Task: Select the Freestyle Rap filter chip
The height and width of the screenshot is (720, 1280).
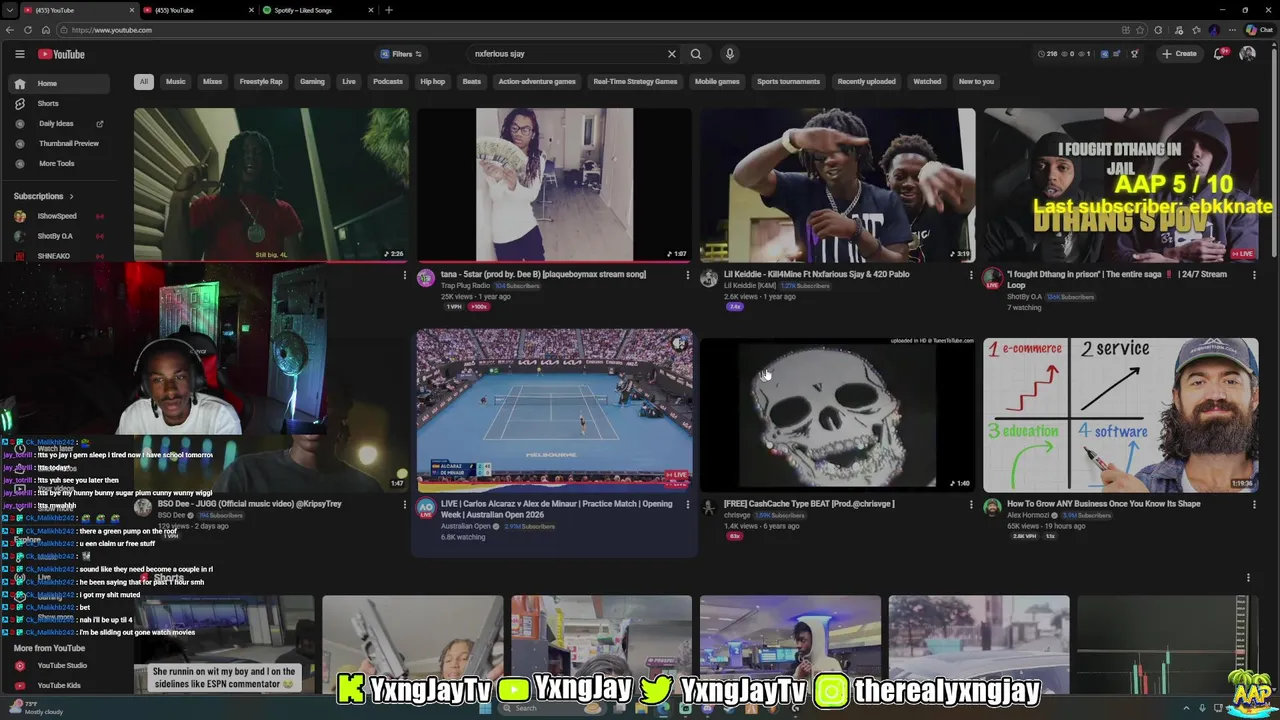Action: [x=261, y=82]
